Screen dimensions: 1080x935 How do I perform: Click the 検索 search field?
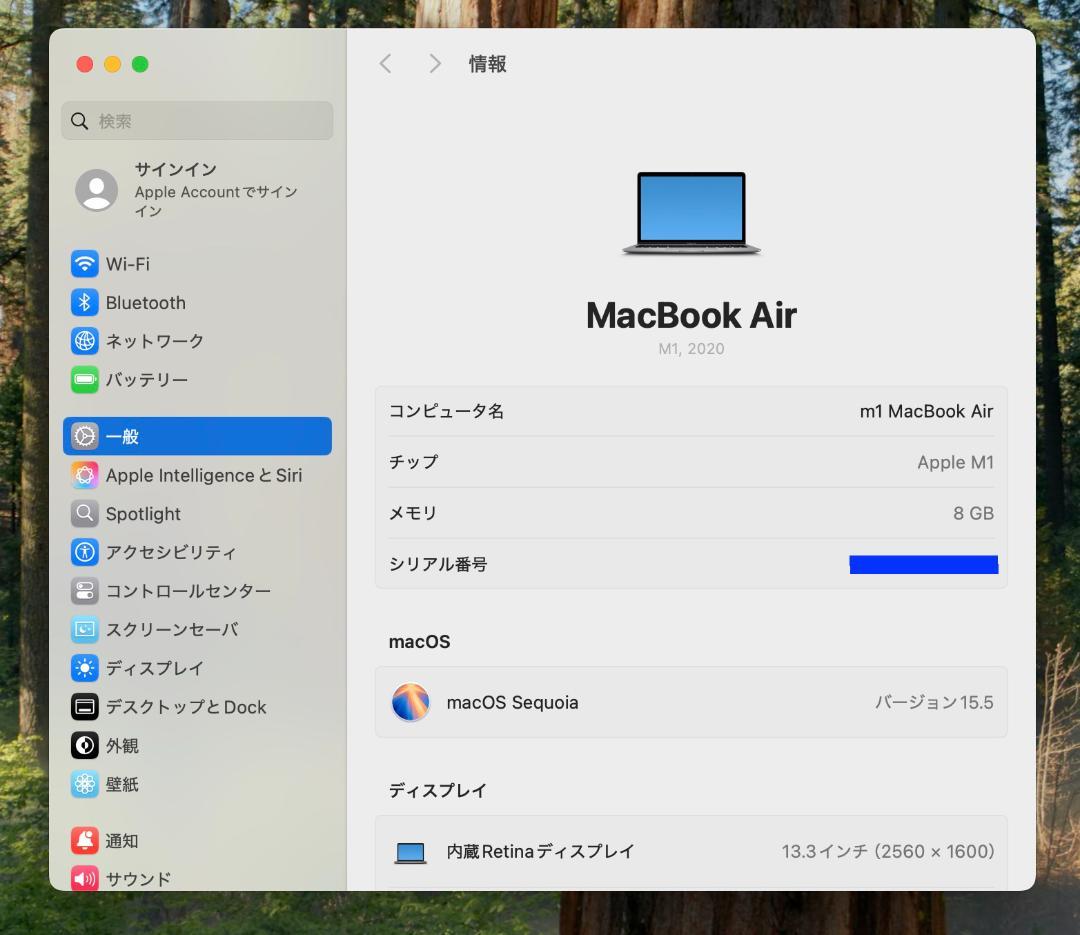[x=197, y=120]
